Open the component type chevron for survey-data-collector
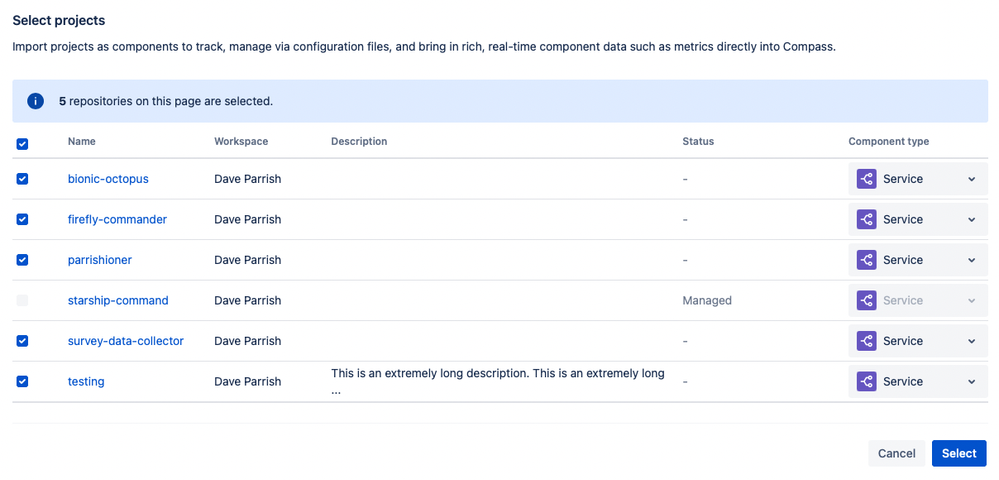The image size is (999, 480). tap(972, 341)
